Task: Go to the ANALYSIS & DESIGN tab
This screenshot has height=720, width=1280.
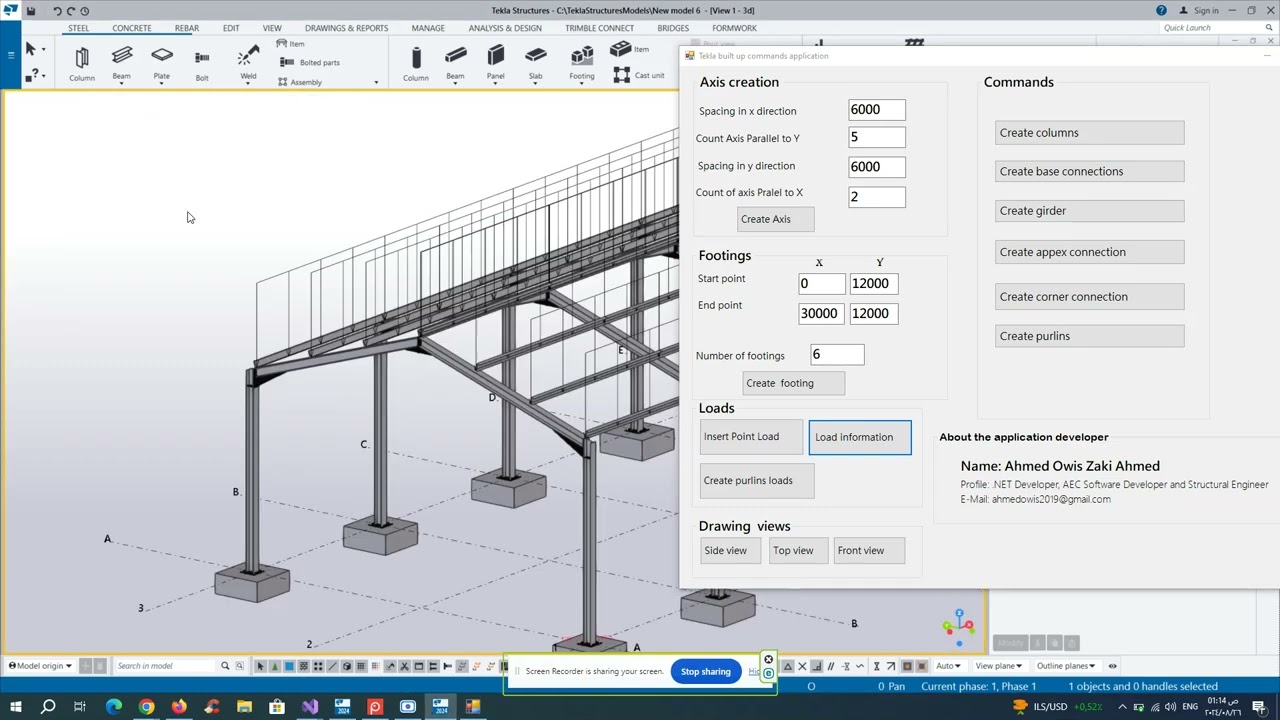Action: [x=505, y=28]
